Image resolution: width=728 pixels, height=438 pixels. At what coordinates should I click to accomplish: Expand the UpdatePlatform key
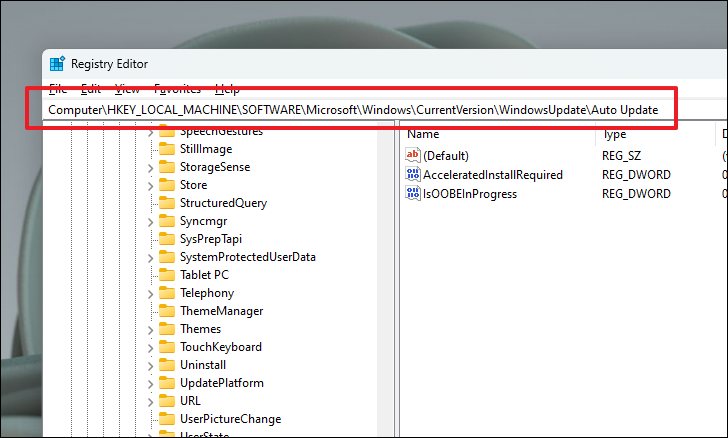coord(150,384)
